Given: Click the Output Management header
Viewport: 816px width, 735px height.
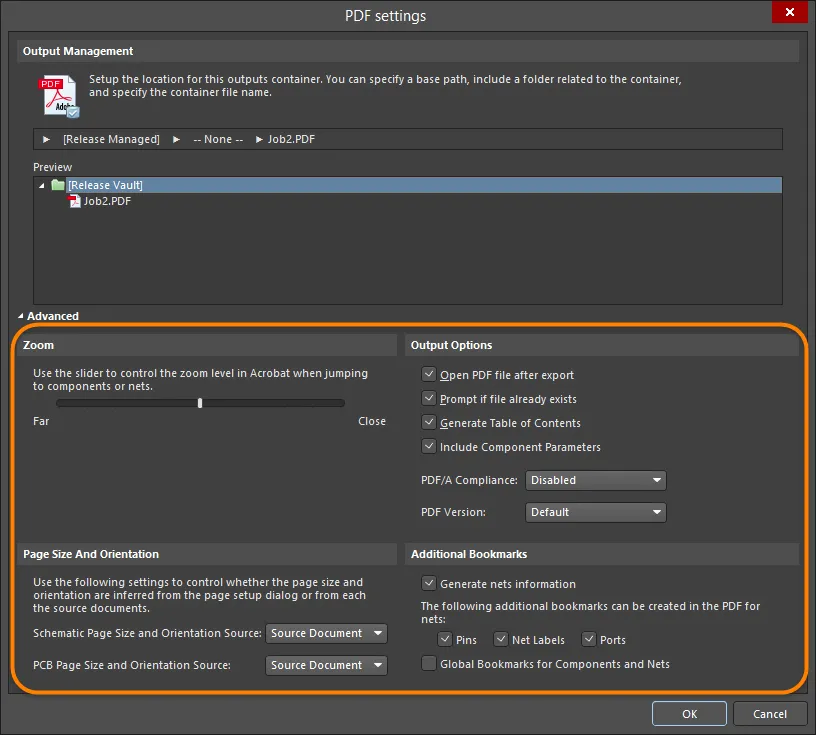Looking at the screenshot, I should tap(408, 51).
